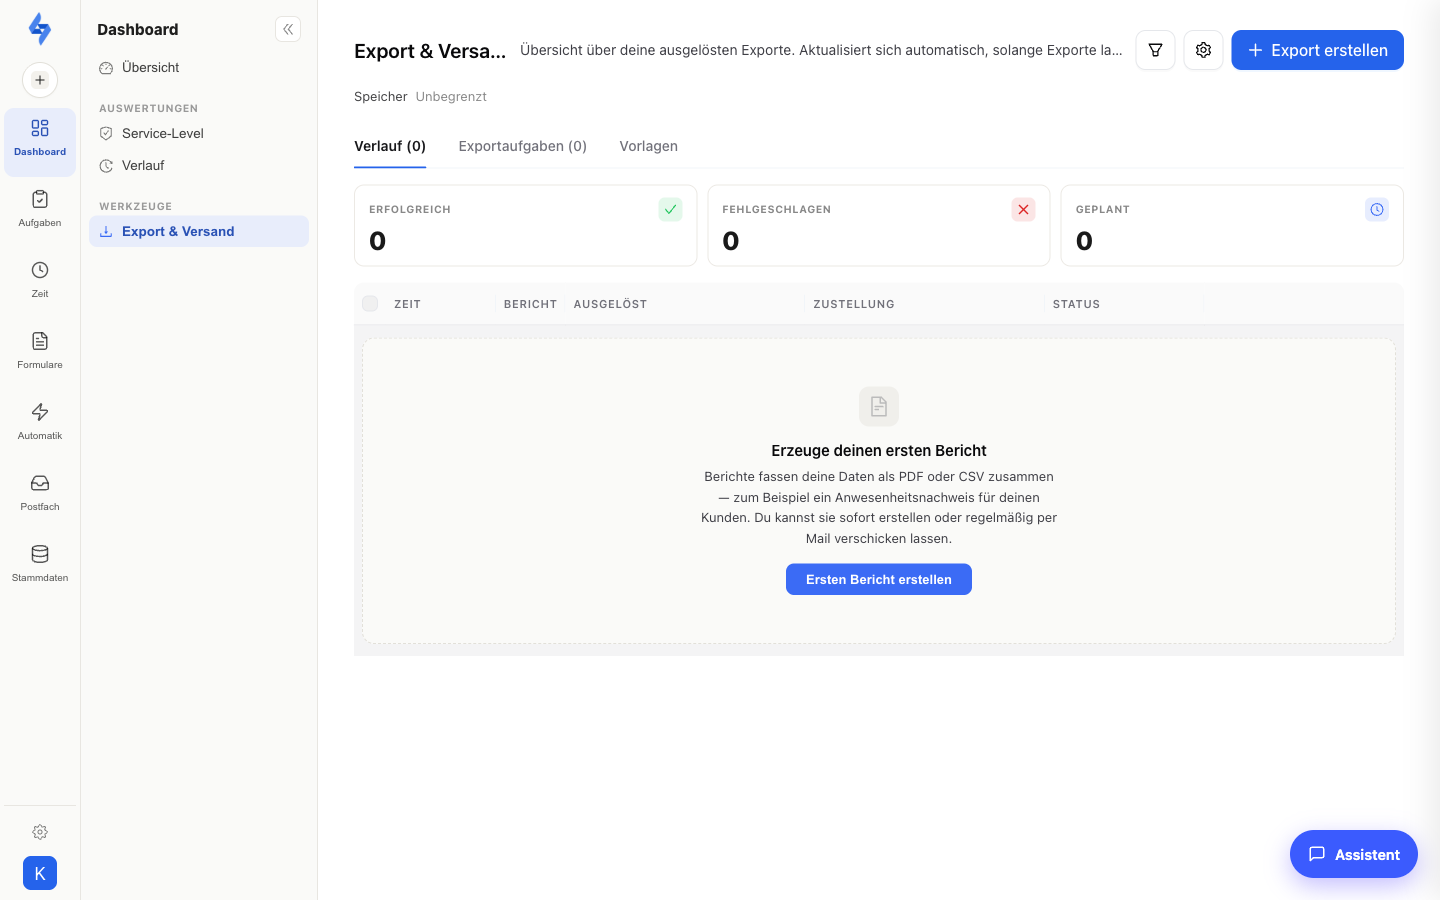This screenshot has height=900, width=1440.
Task: Click the Geplant stat card
Action: pos(1232,225)
